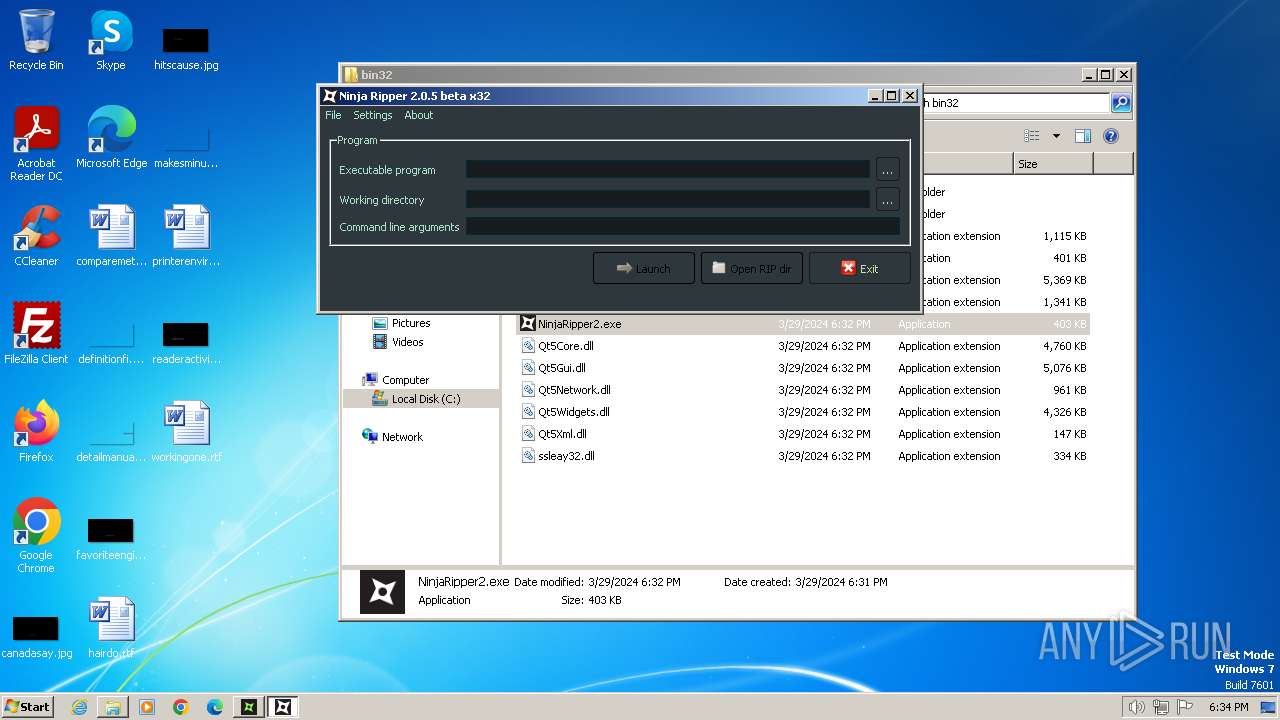The image size is (1280, 720).
Task: Select Computer in navigation pane
Action: (x=396, y=380)
